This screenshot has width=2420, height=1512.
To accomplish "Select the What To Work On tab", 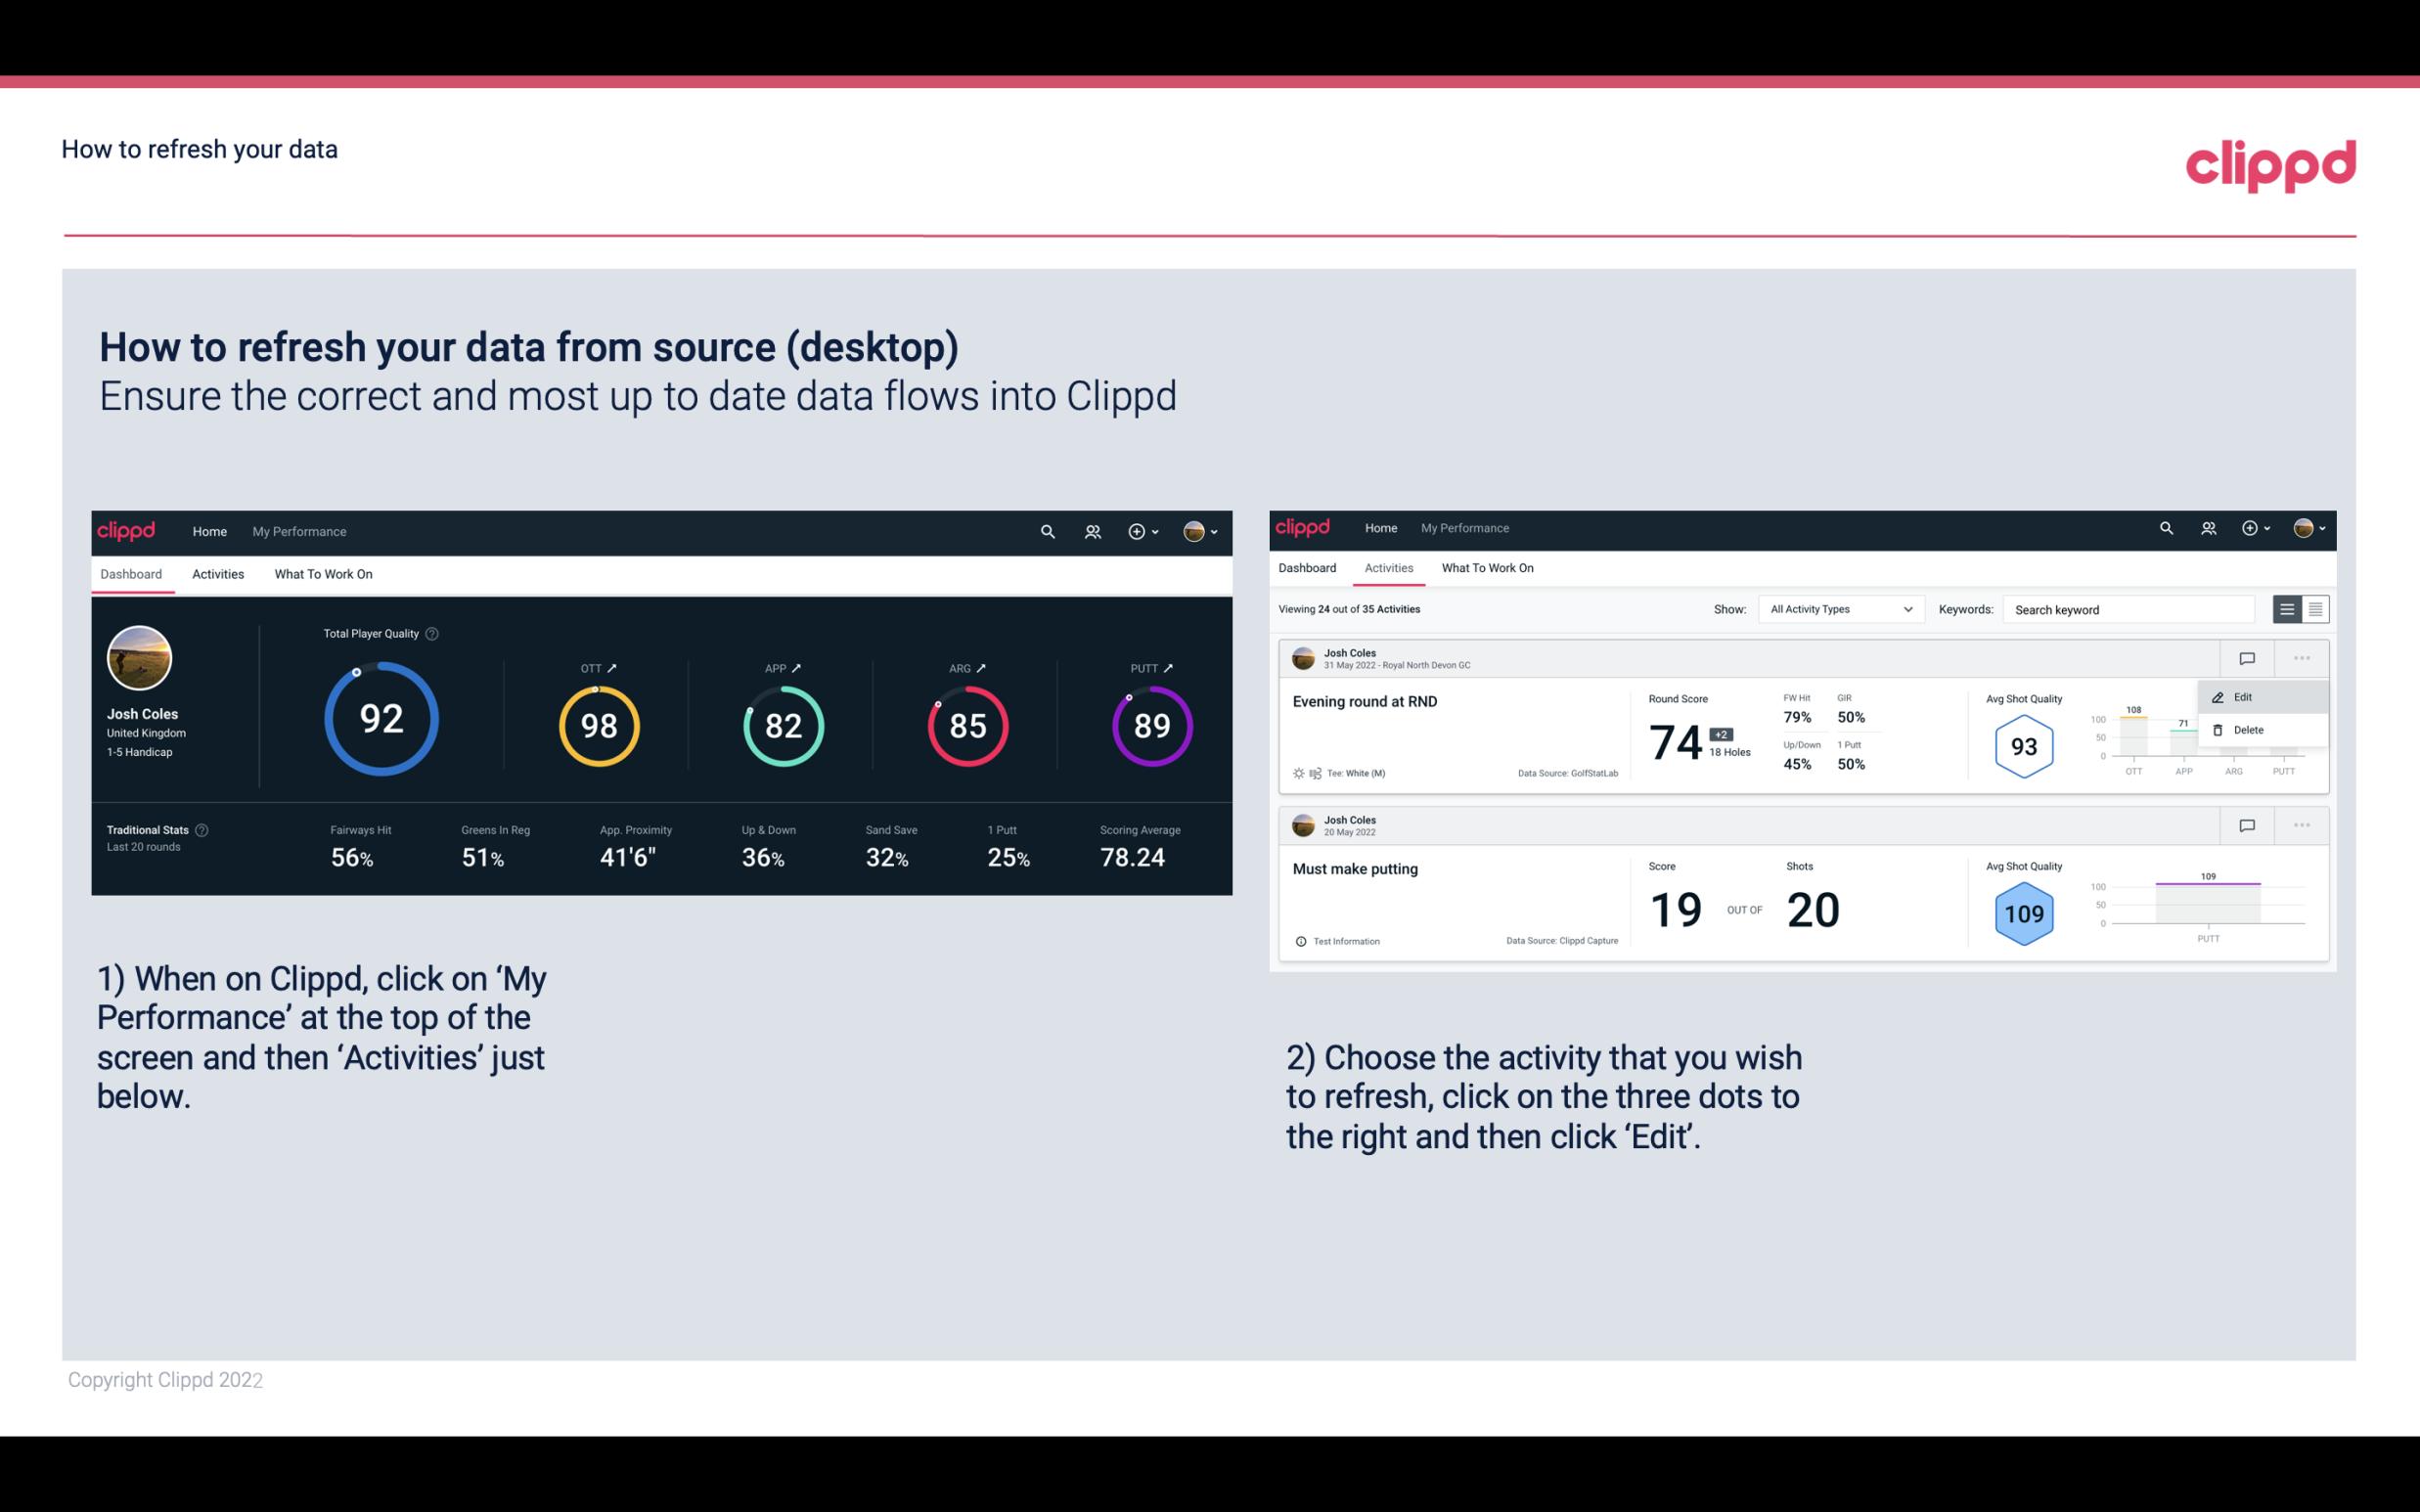I will (x=323, y=573).
